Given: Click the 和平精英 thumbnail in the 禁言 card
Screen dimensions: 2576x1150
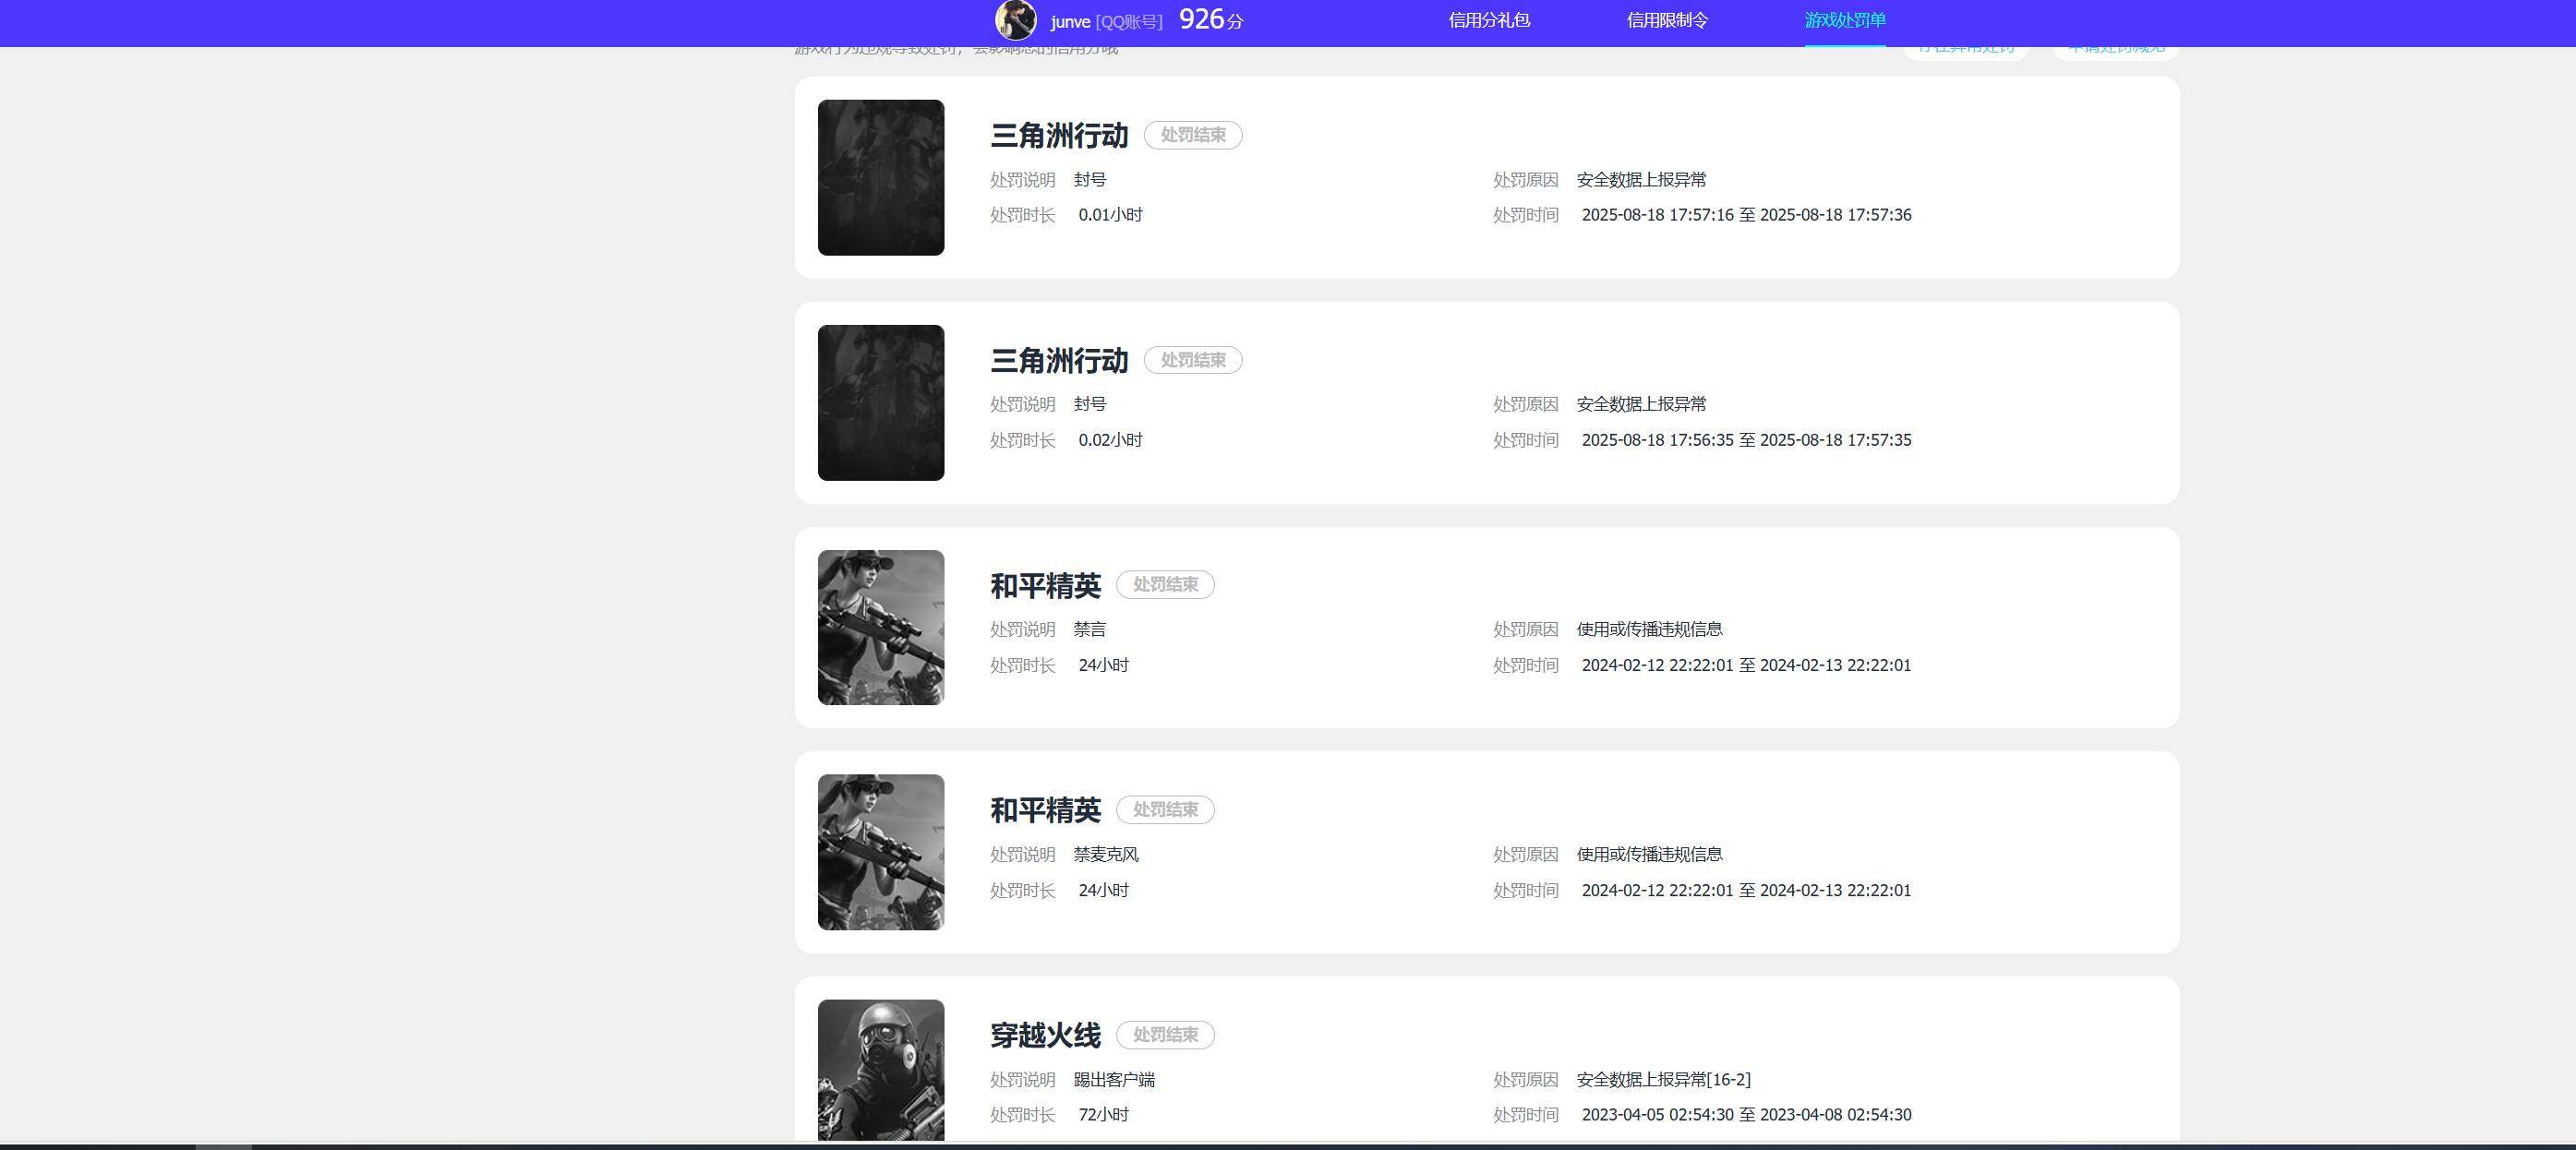Looking at the screenshot, I should [x=881, y=627].
